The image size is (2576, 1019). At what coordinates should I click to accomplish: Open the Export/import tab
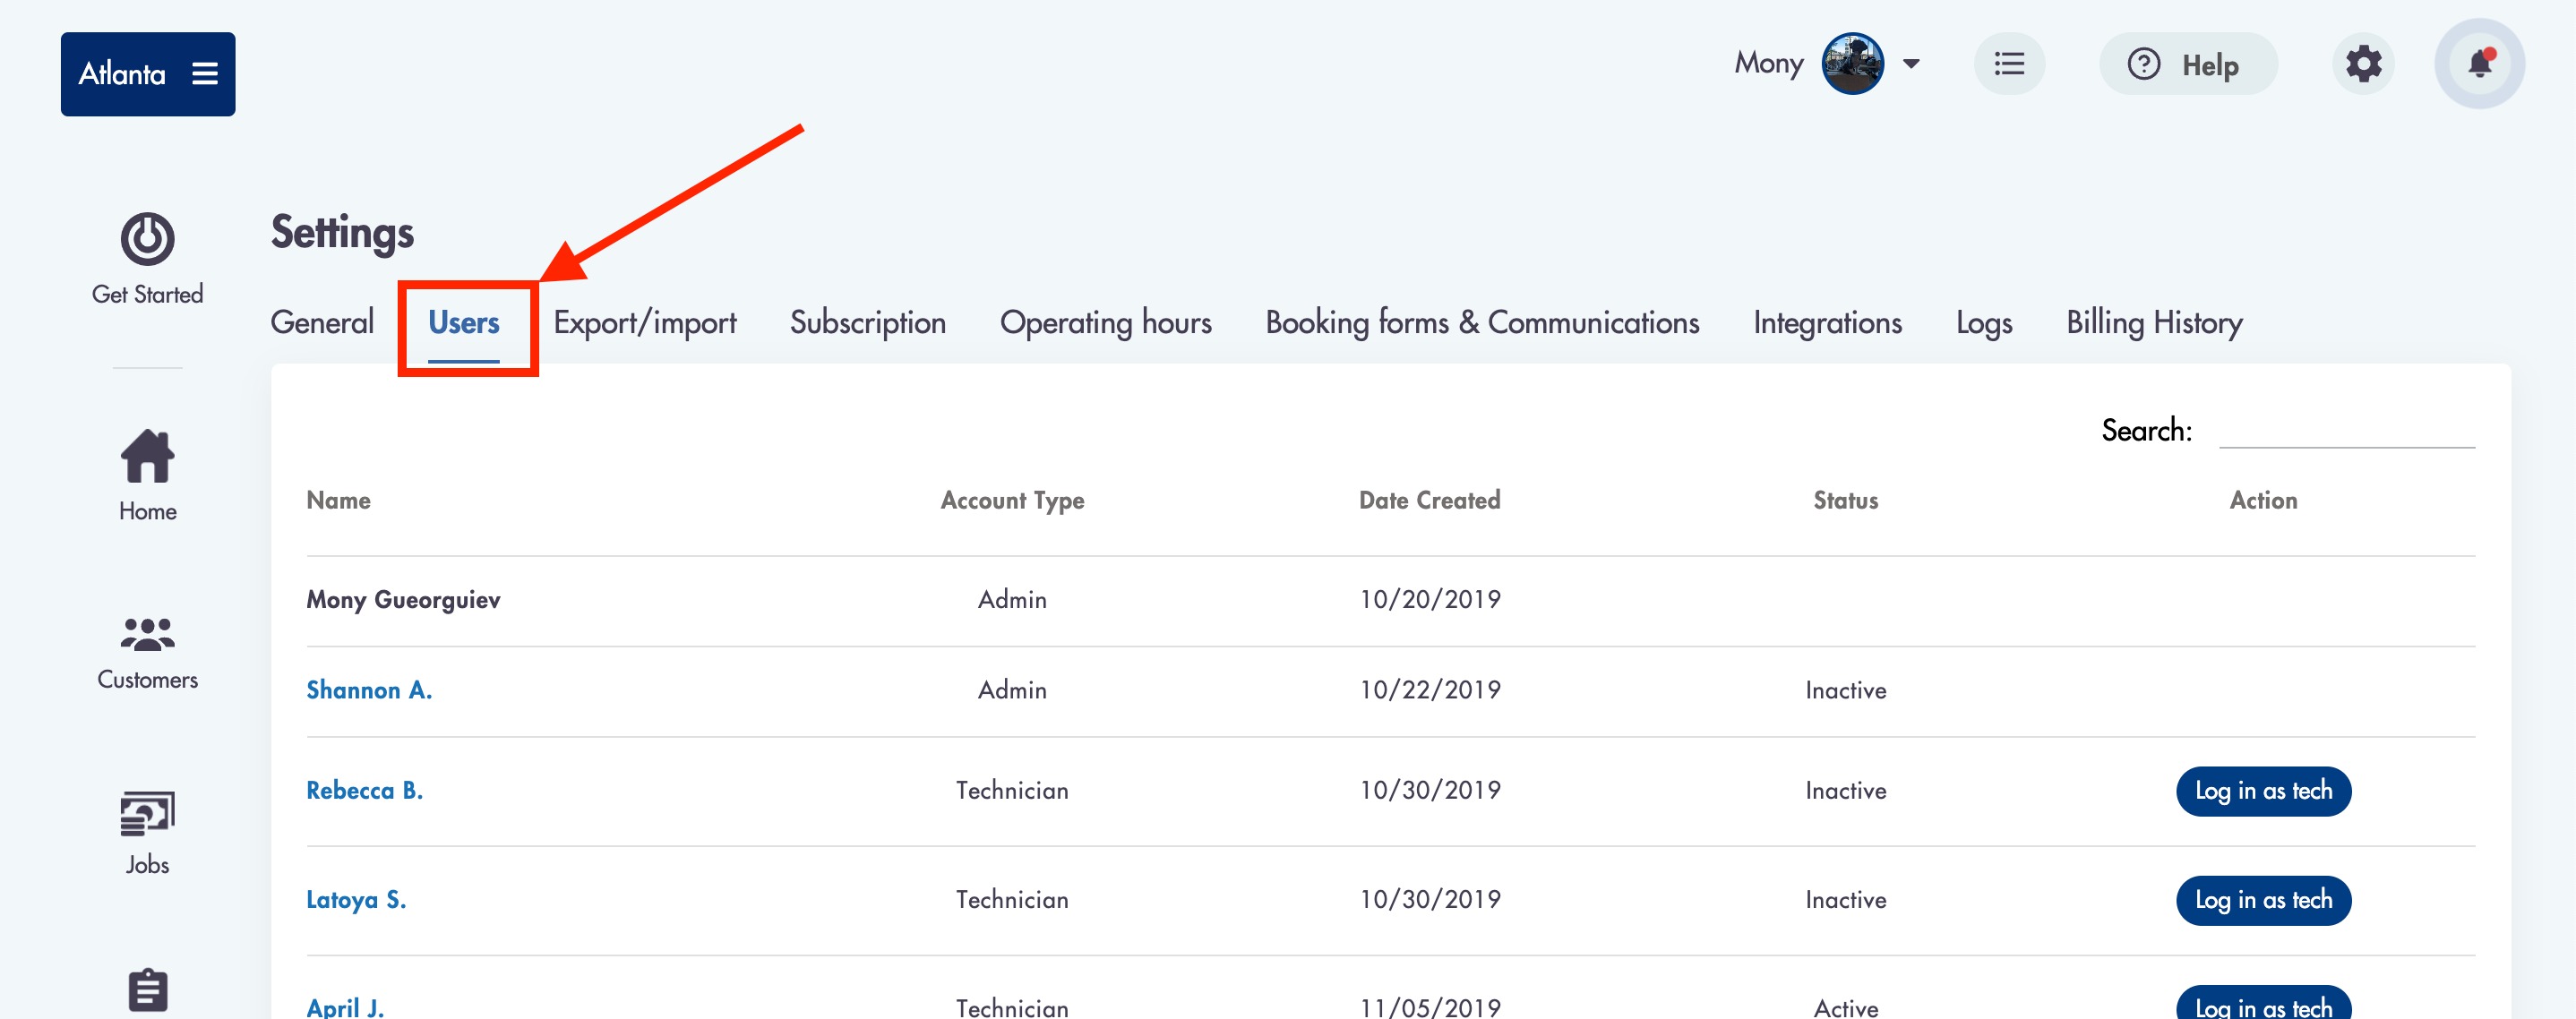[x=645, y=322]
